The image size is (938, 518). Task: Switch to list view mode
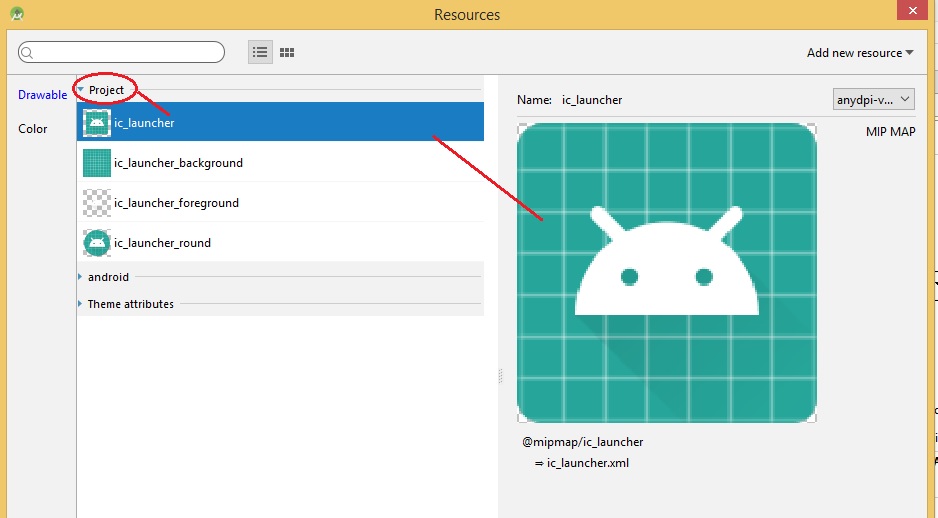pyautogui.click(x=260, y=52)
